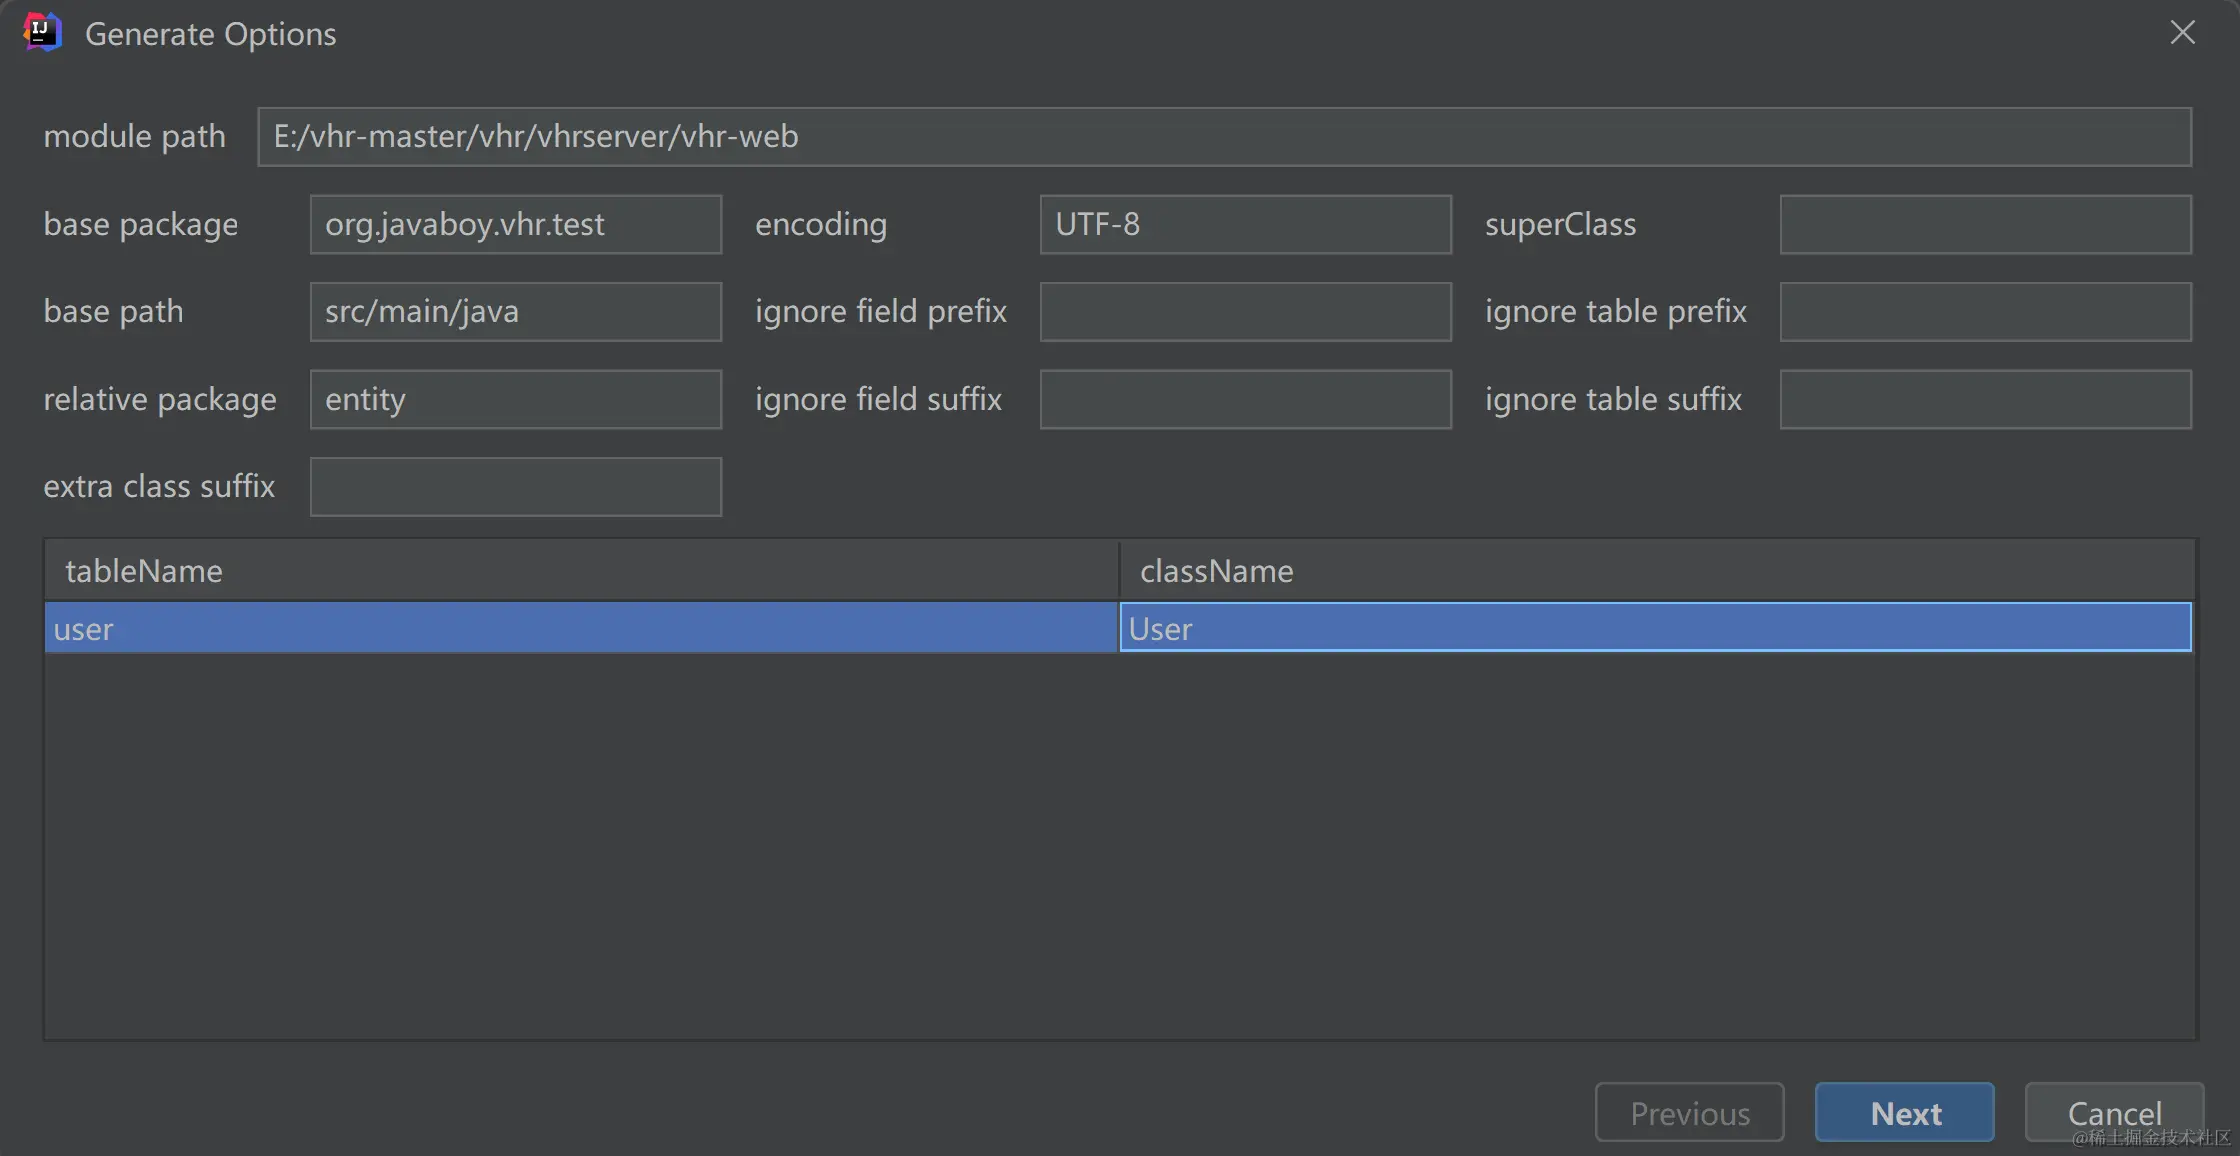Edit the relative package entity field

(x=515, y=399)
